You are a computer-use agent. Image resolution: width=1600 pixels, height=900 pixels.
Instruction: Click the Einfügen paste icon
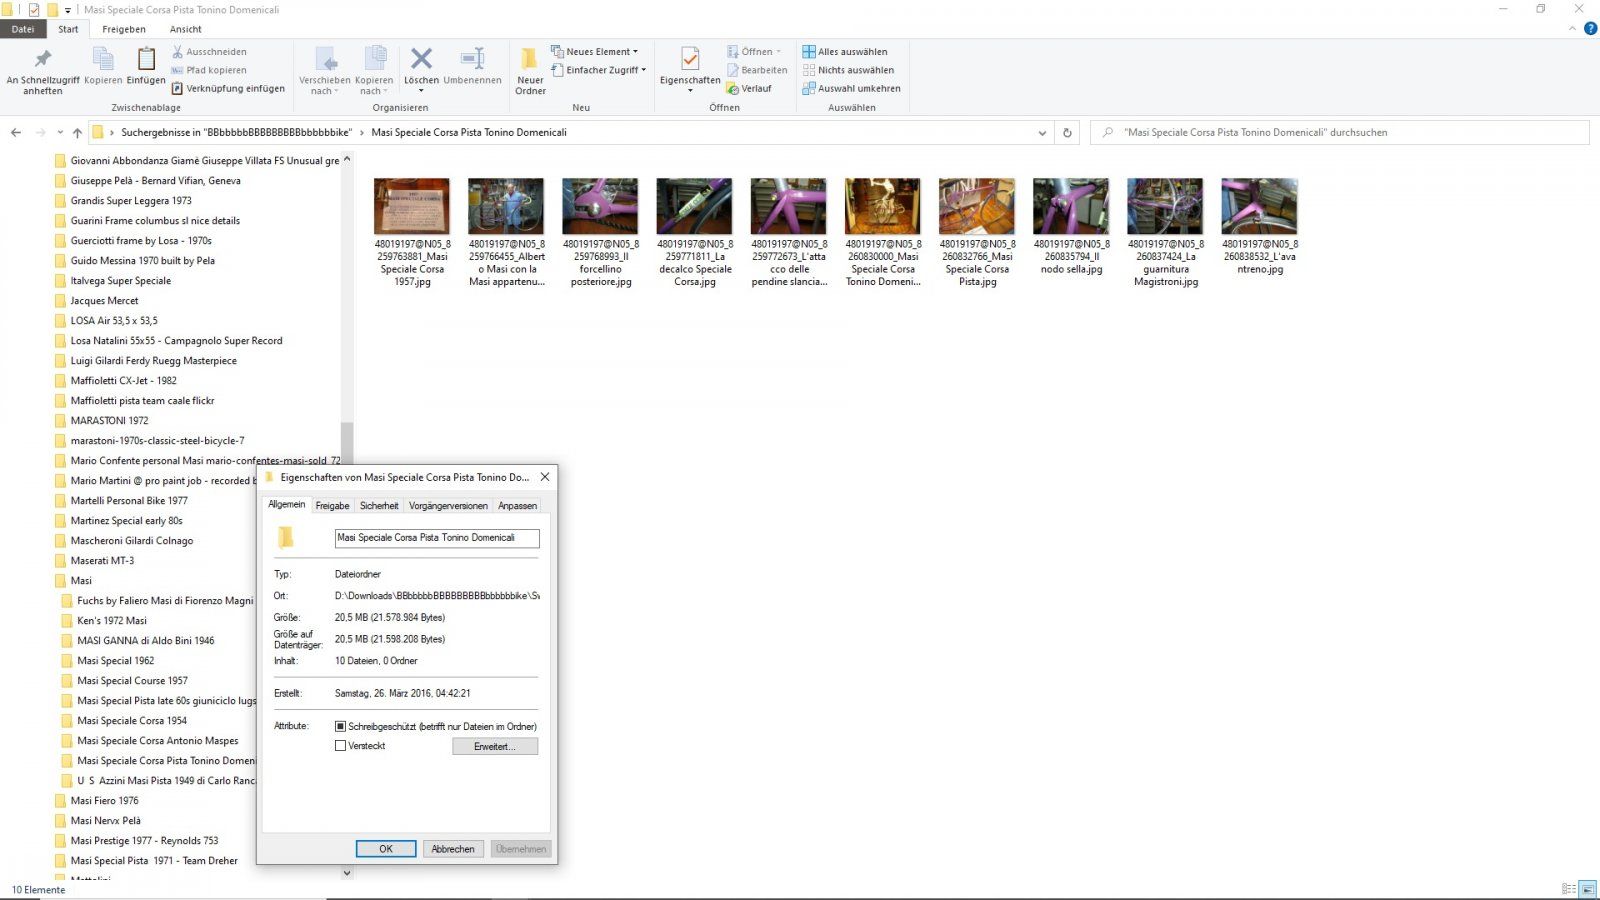pyautogui.click(x=146, y=60)
